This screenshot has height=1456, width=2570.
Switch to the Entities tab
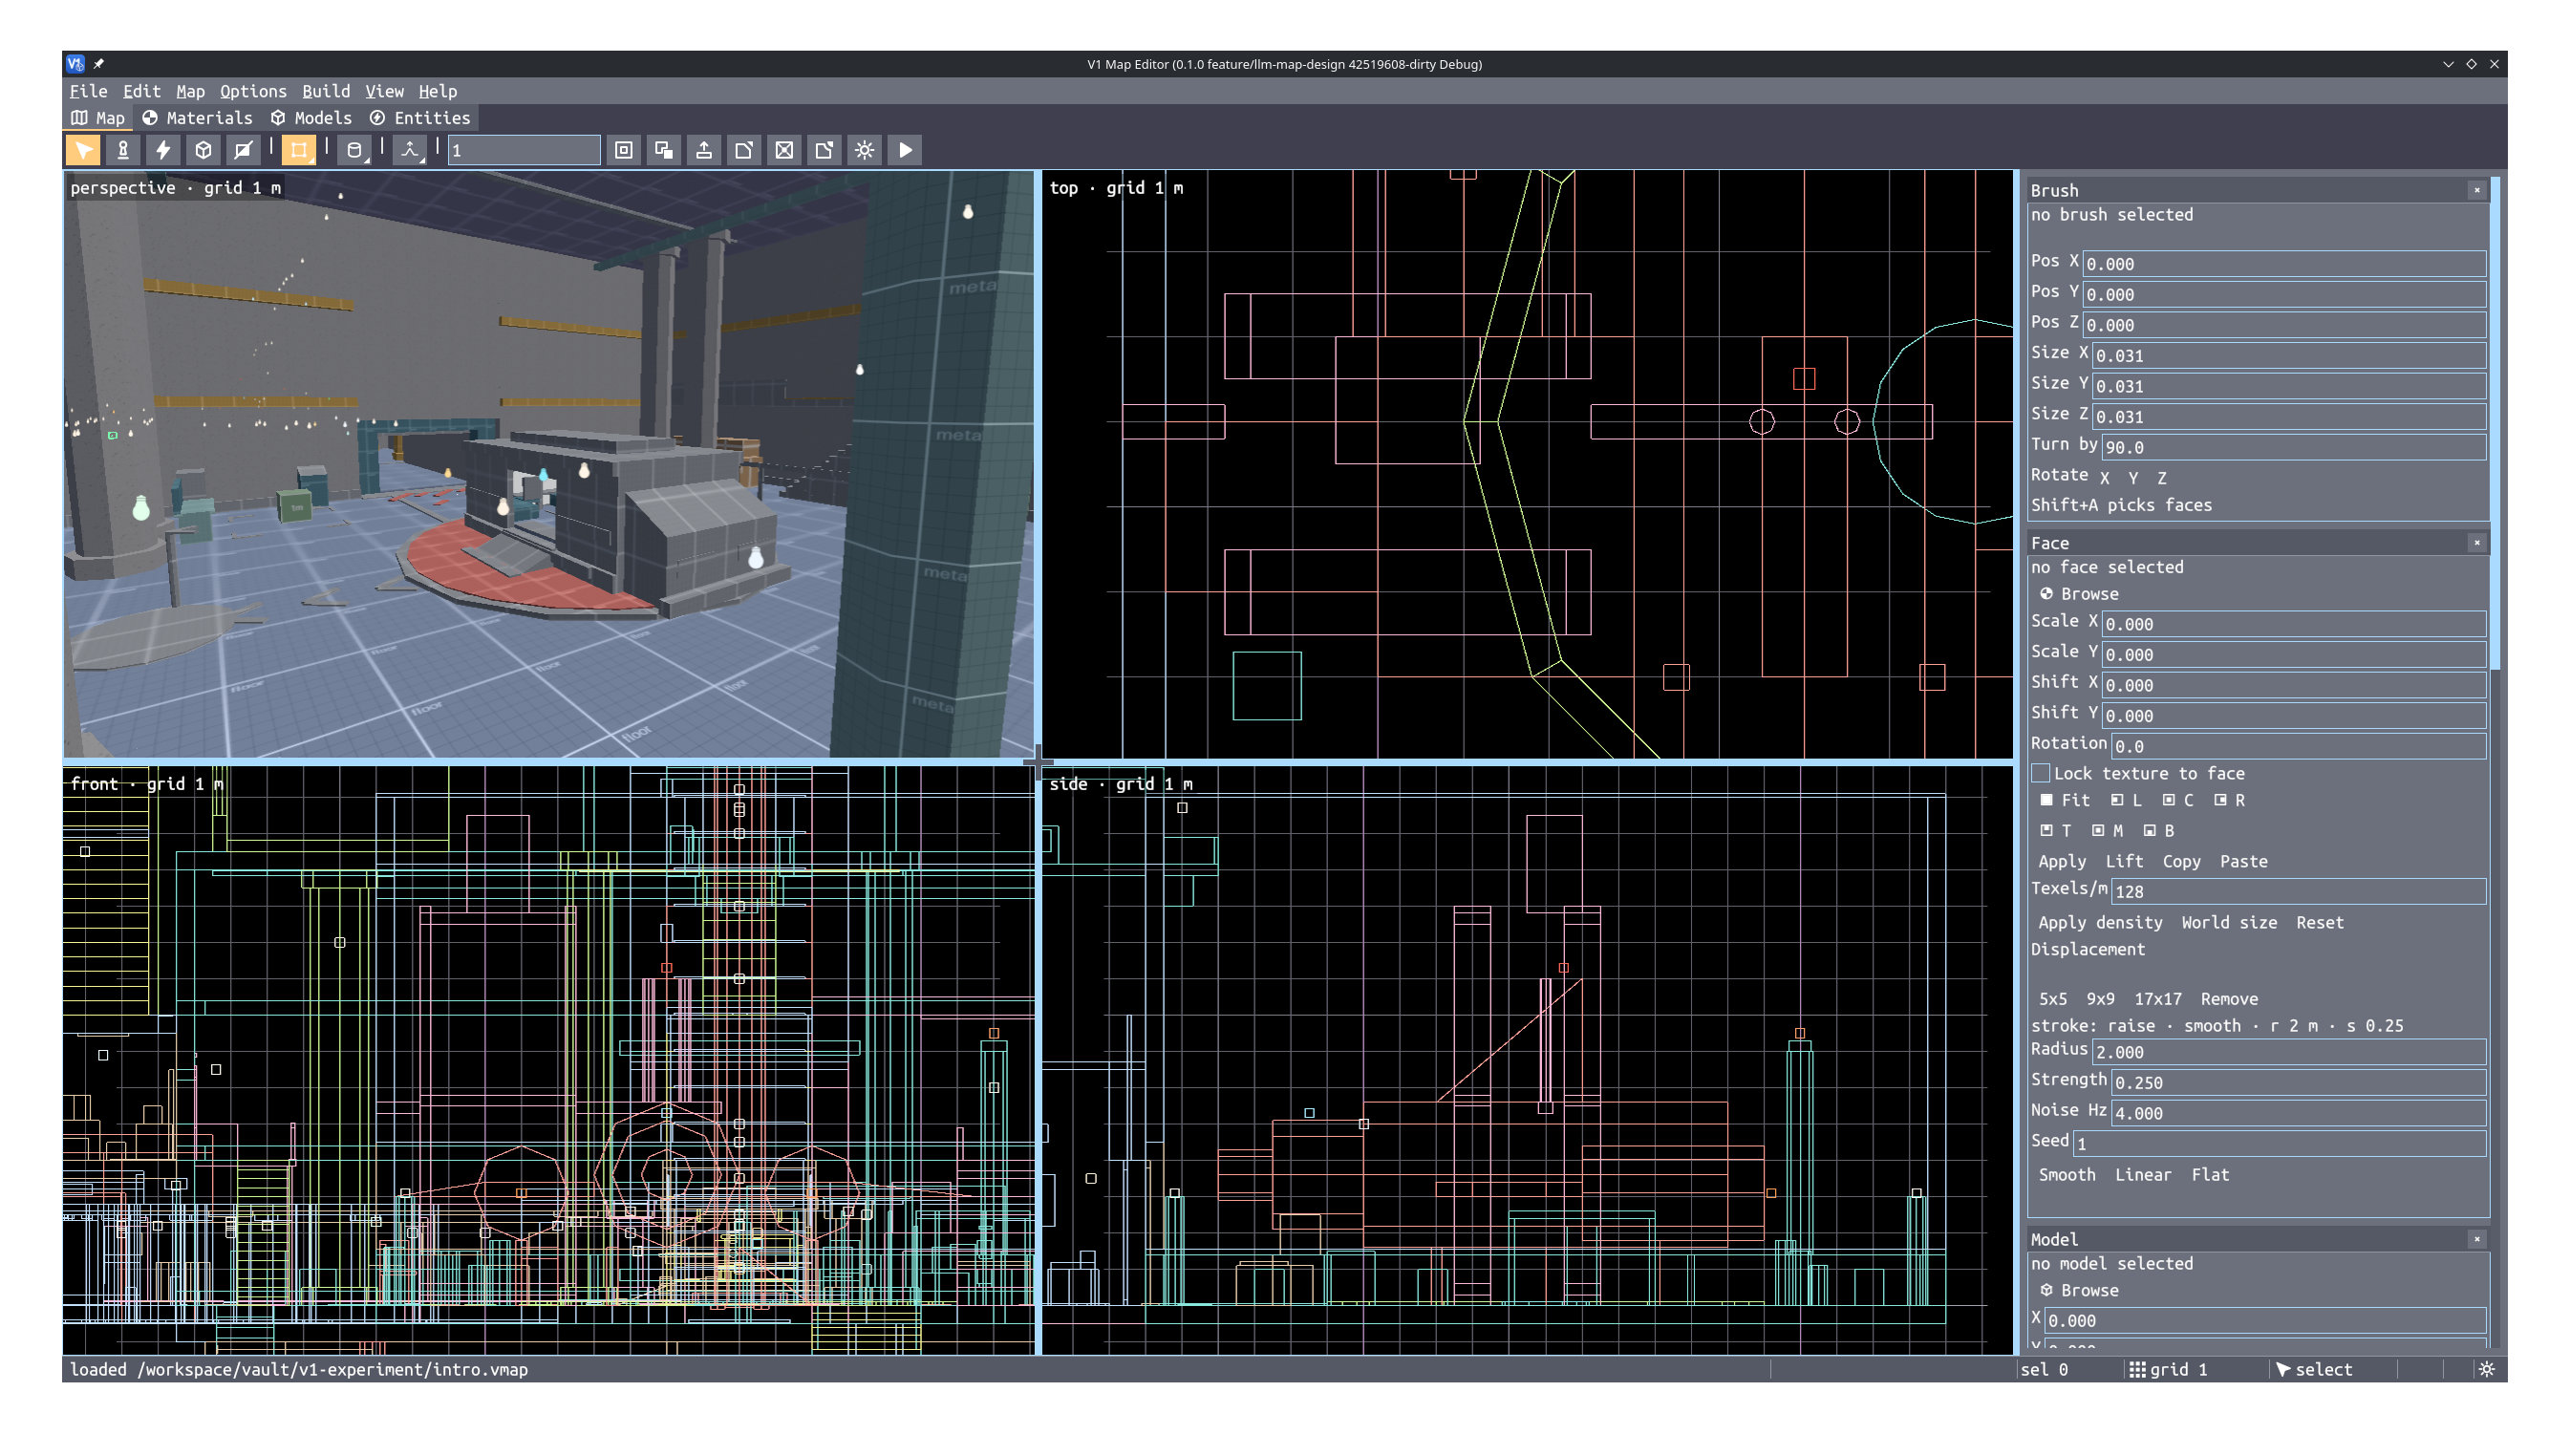click(419, 118)
